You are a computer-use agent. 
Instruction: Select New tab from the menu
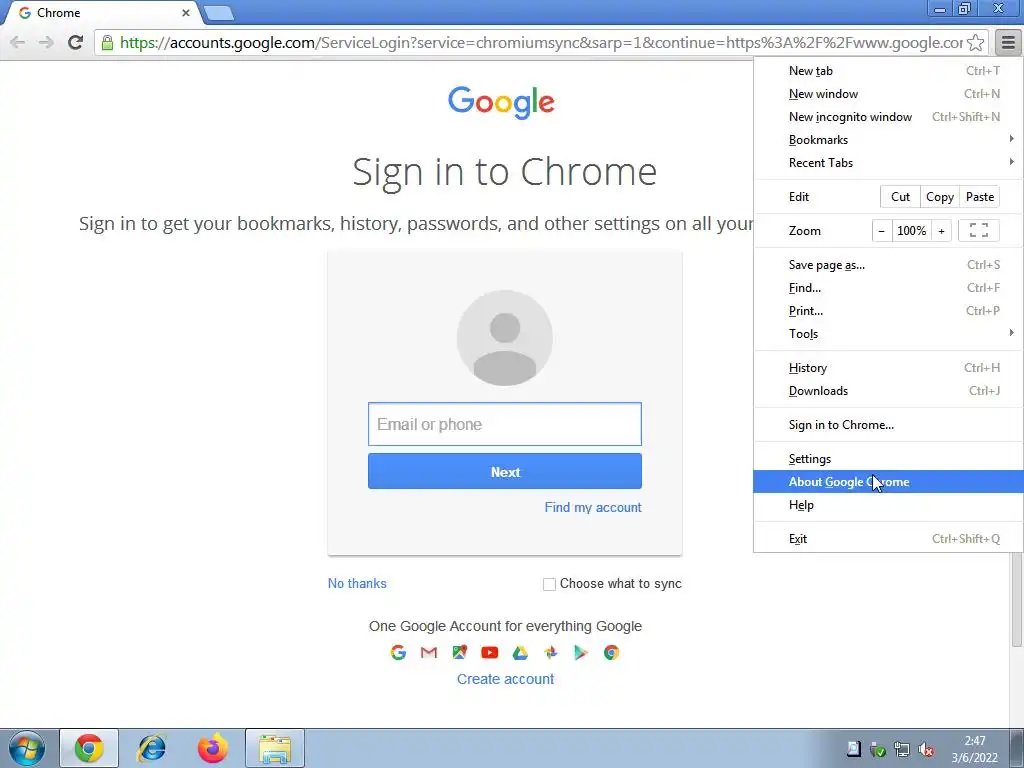coord(888,71)
